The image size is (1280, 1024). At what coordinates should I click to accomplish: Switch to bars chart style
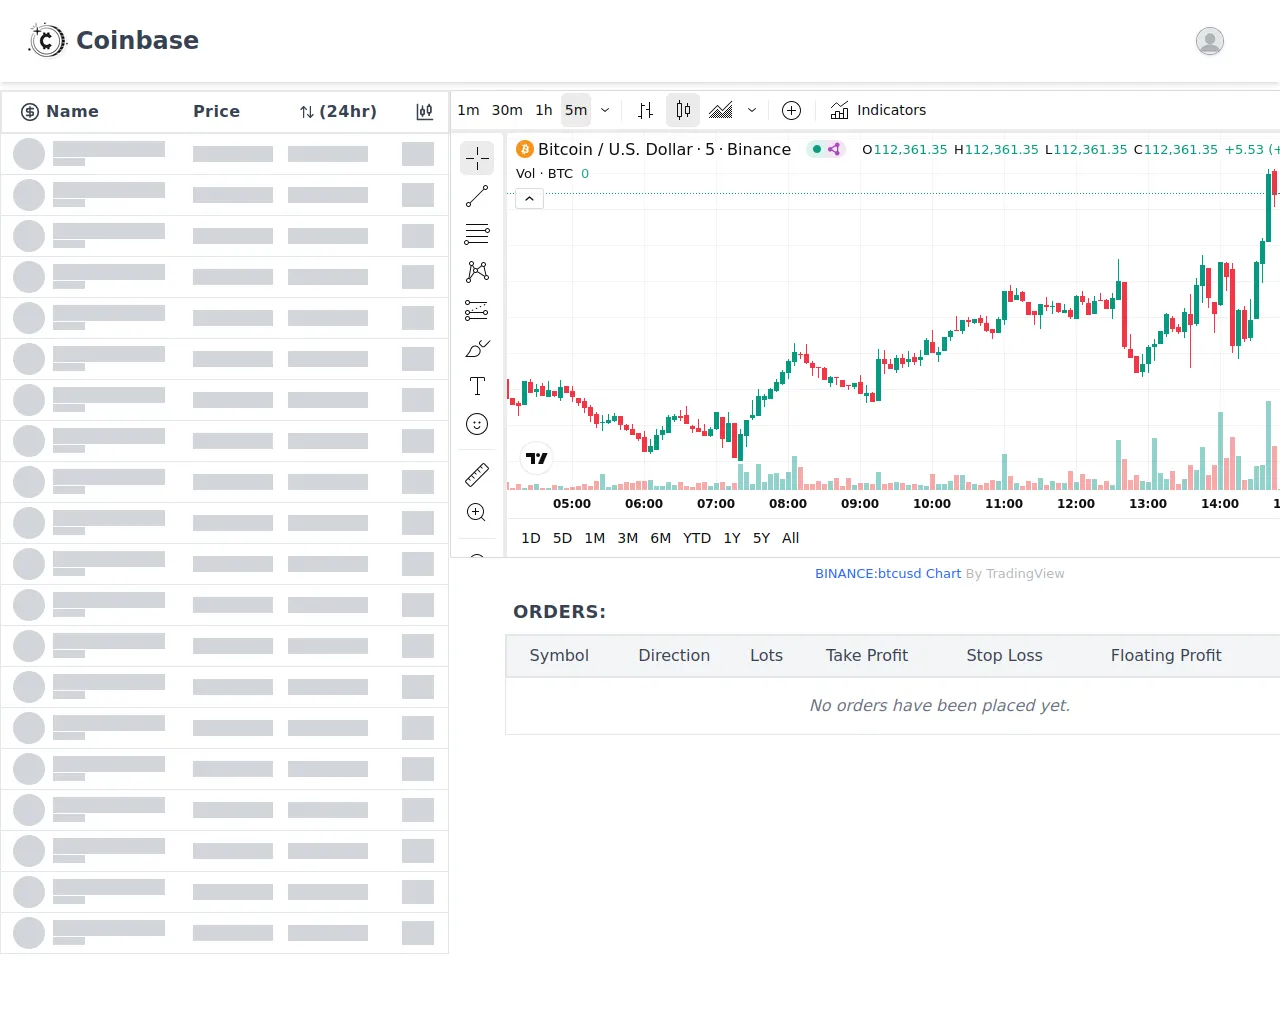coord(645,110)
